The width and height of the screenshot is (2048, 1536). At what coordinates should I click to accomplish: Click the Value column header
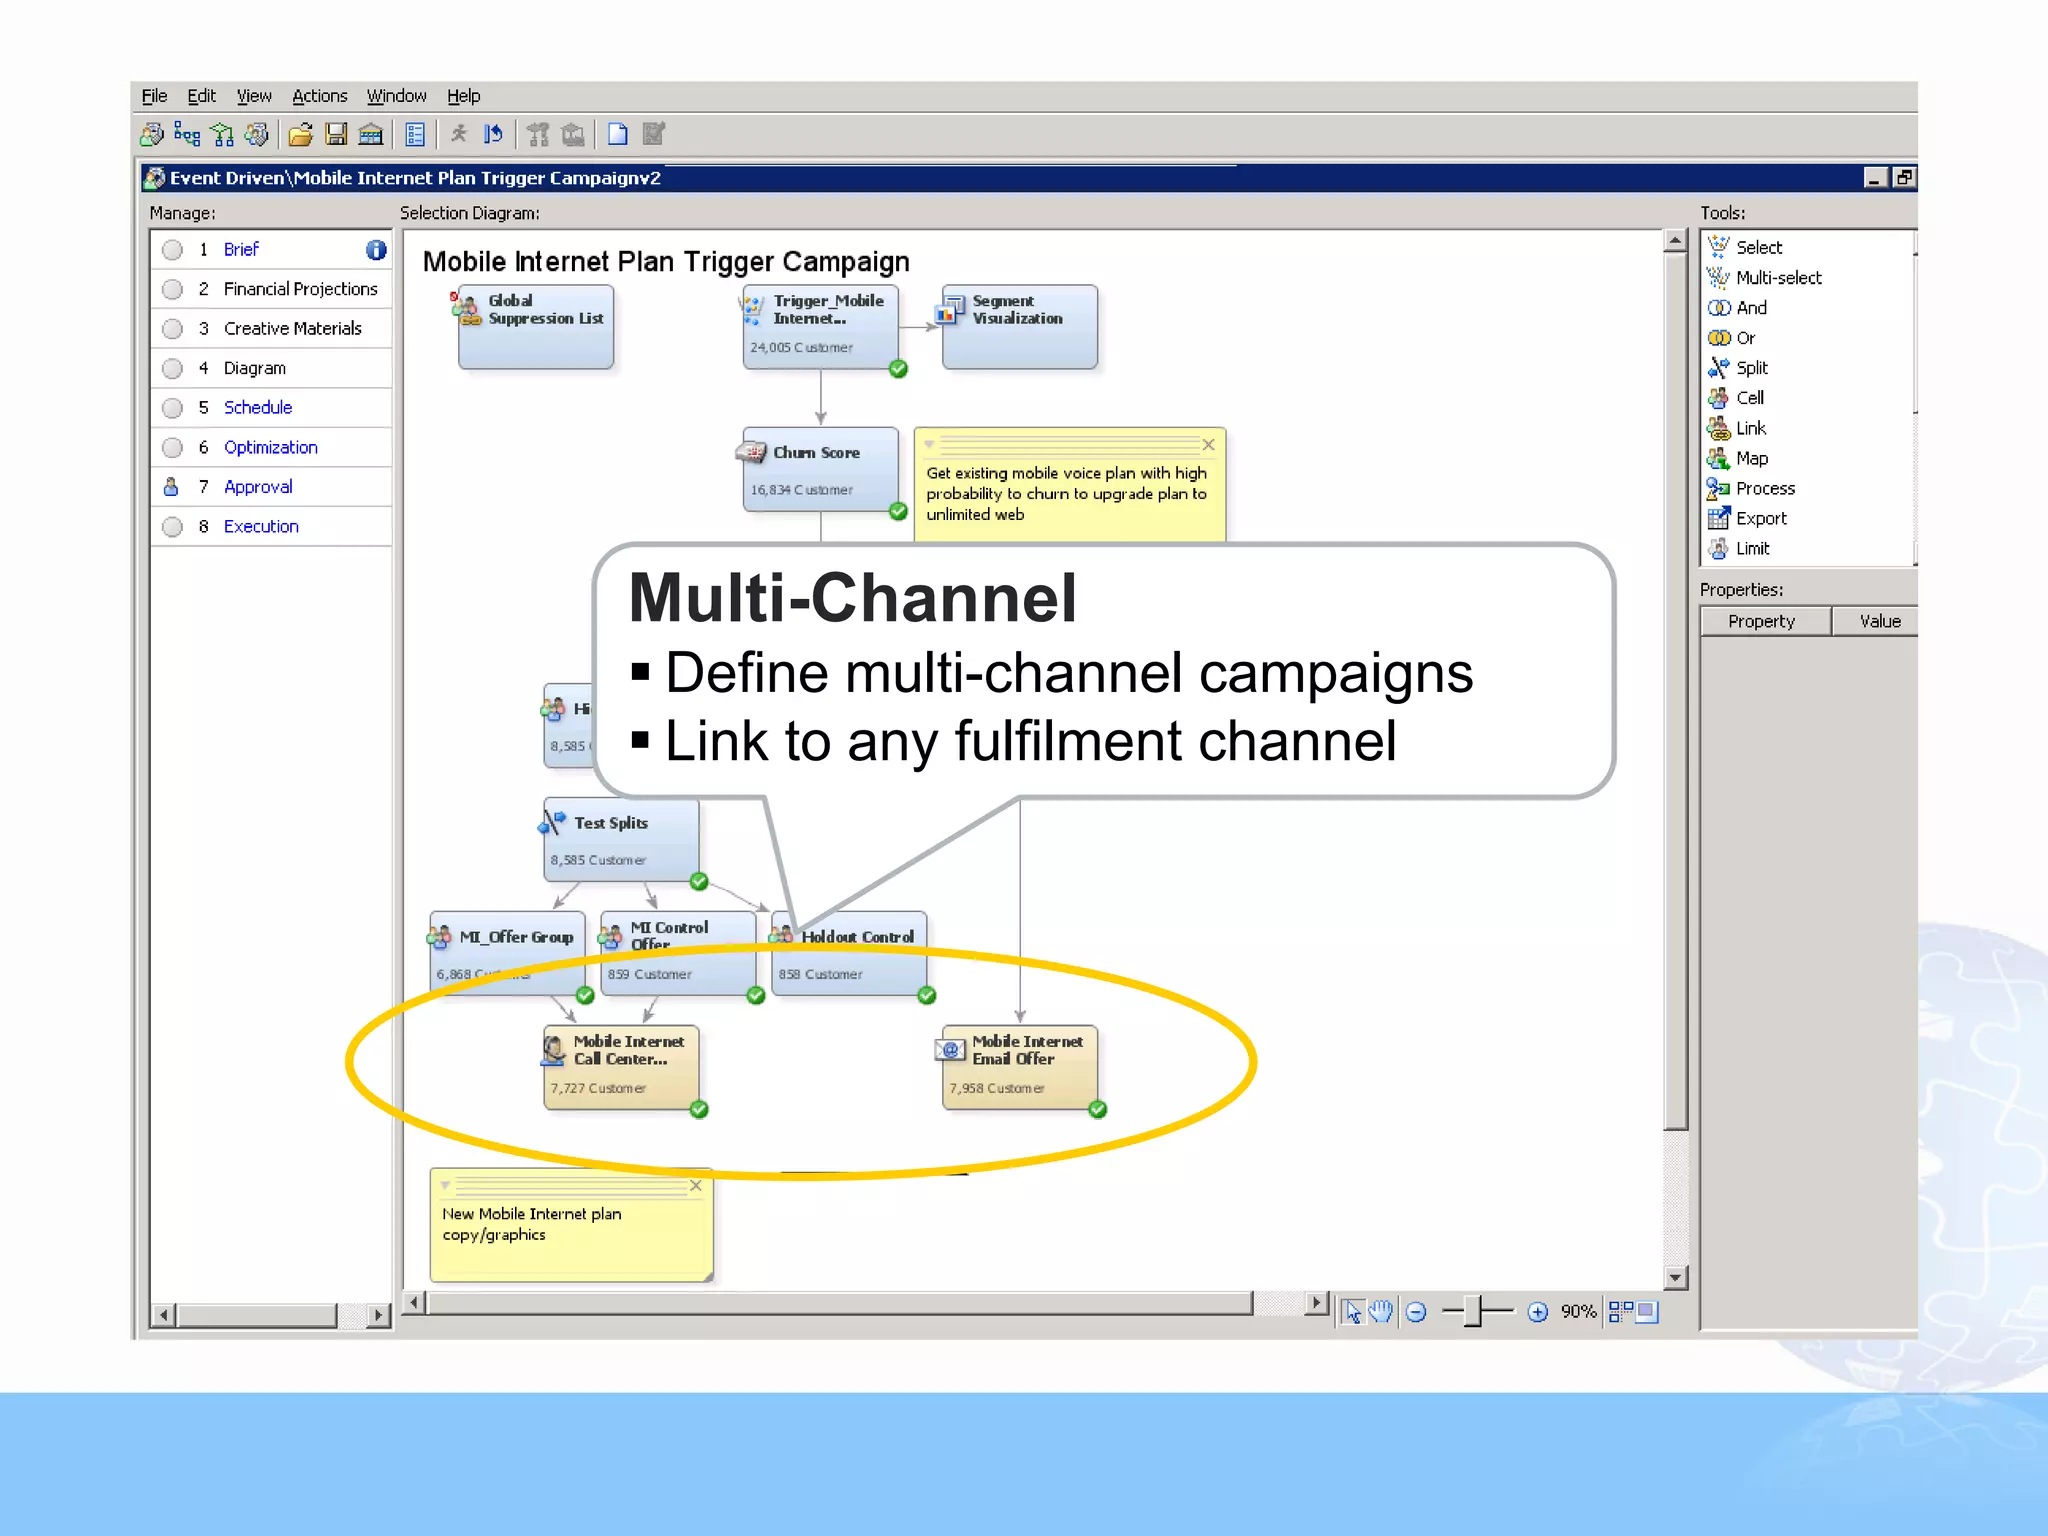click(x=1877, y=621)
